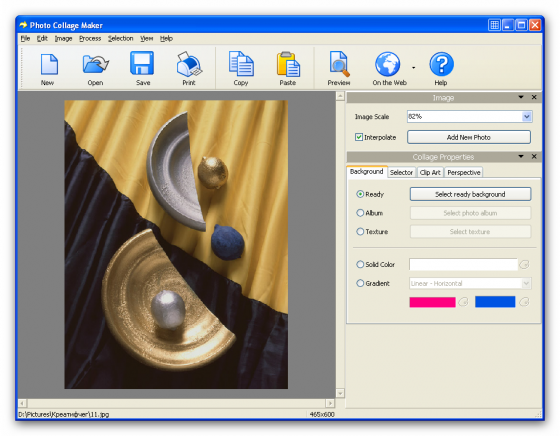Save the collage with the Save icon
Viewport: 560px width, 436px height.
pos(142,64)
